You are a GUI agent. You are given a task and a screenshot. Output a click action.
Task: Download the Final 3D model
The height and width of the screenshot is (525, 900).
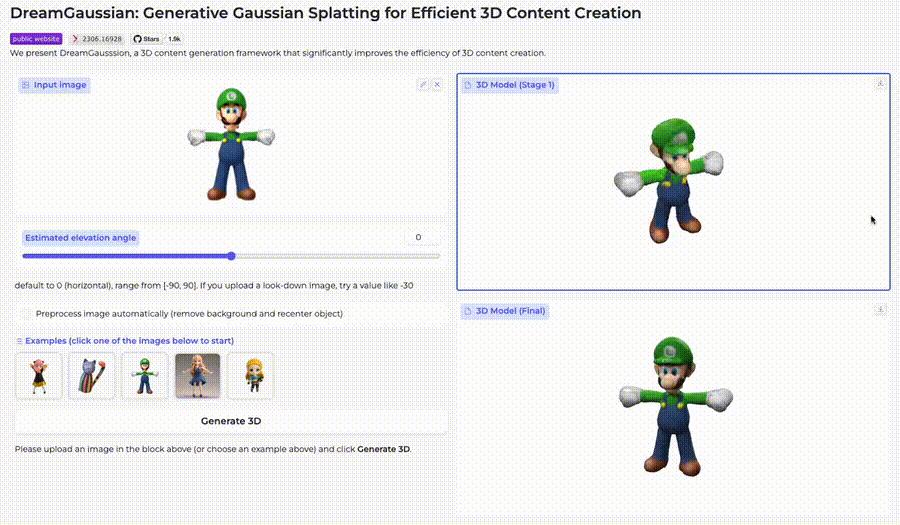[880, 310]
